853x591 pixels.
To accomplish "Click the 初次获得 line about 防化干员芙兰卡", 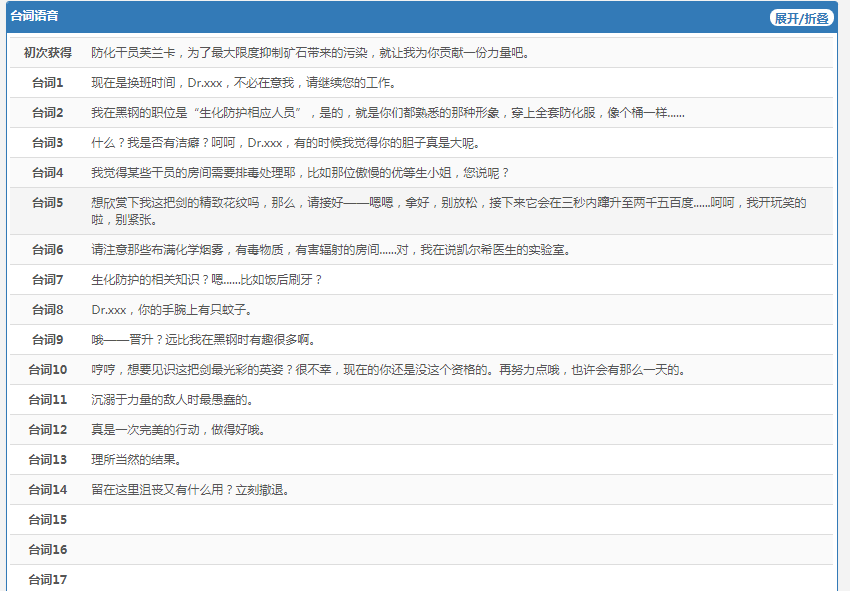I will pyautogui.click(x=310, y=53).
